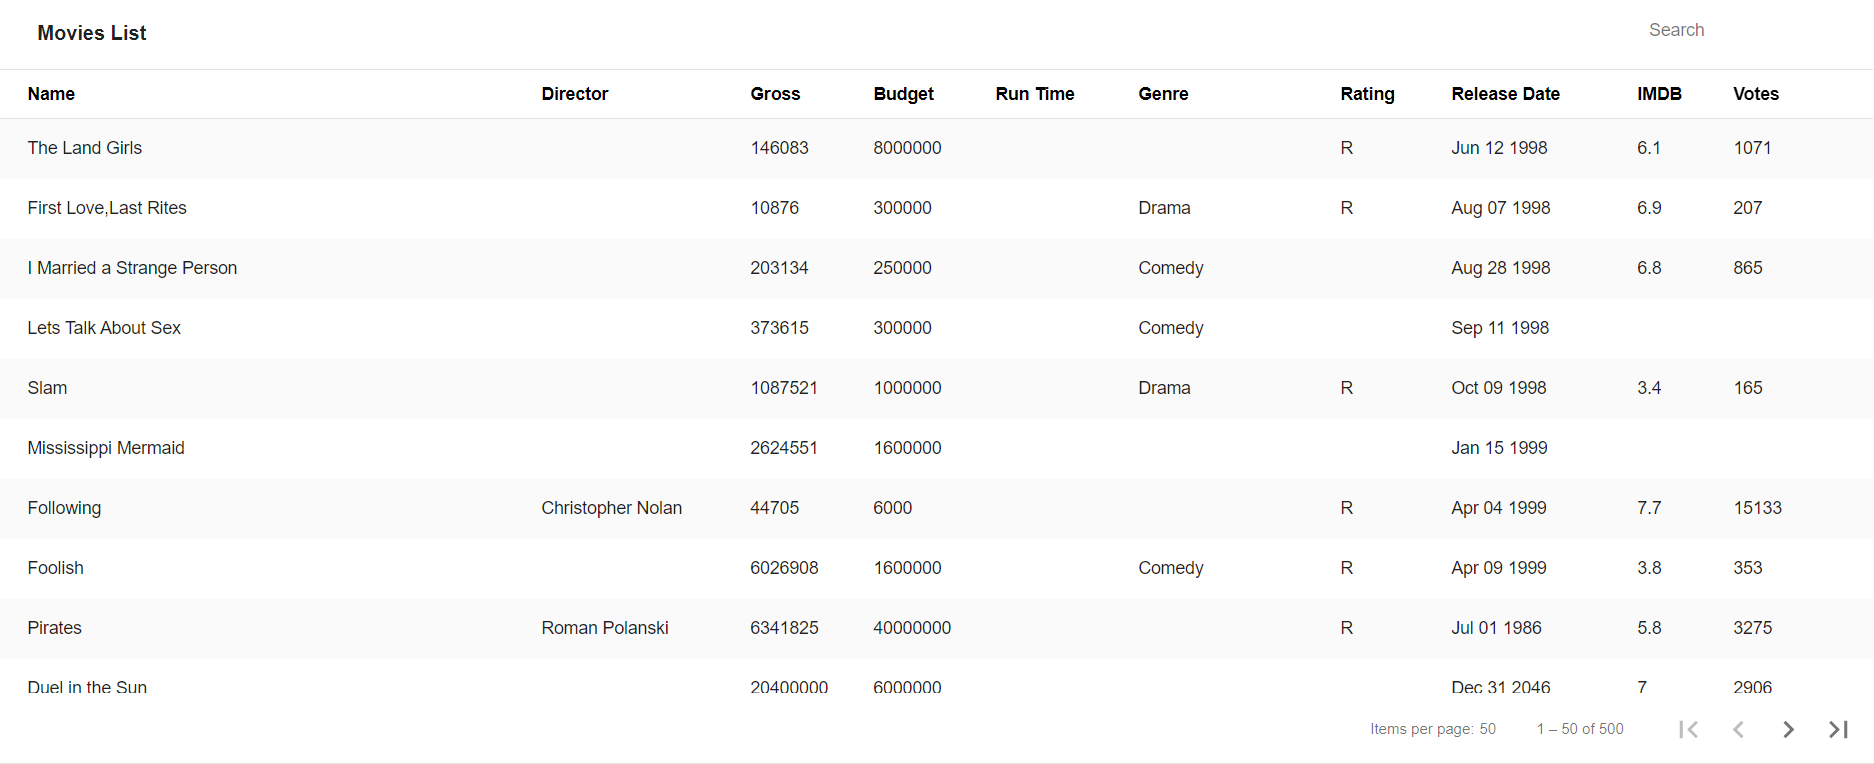This screenshot has width=1874, height=764.
Task: Sort by the Run Time column header
Action: (1035, 94)
